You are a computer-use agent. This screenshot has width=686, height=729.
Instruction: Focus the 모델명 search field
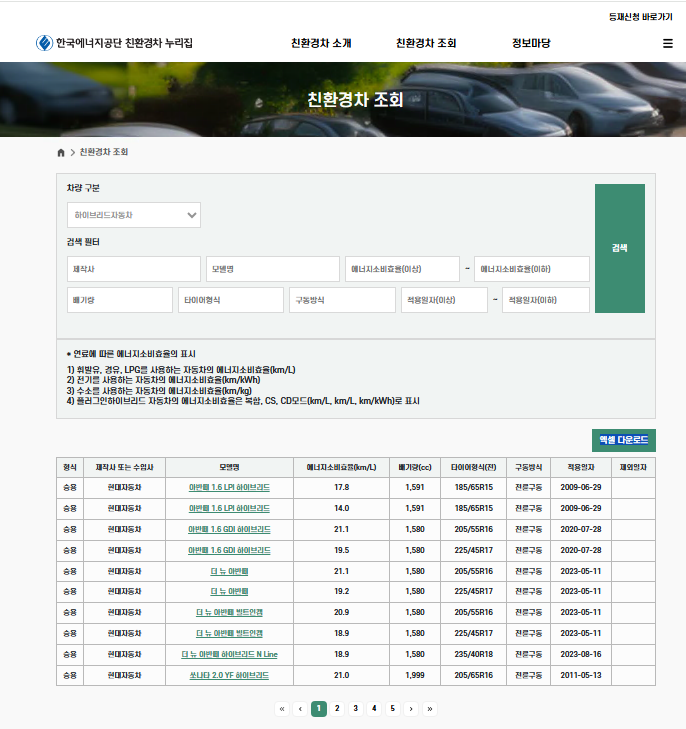[x=272, y=269]
